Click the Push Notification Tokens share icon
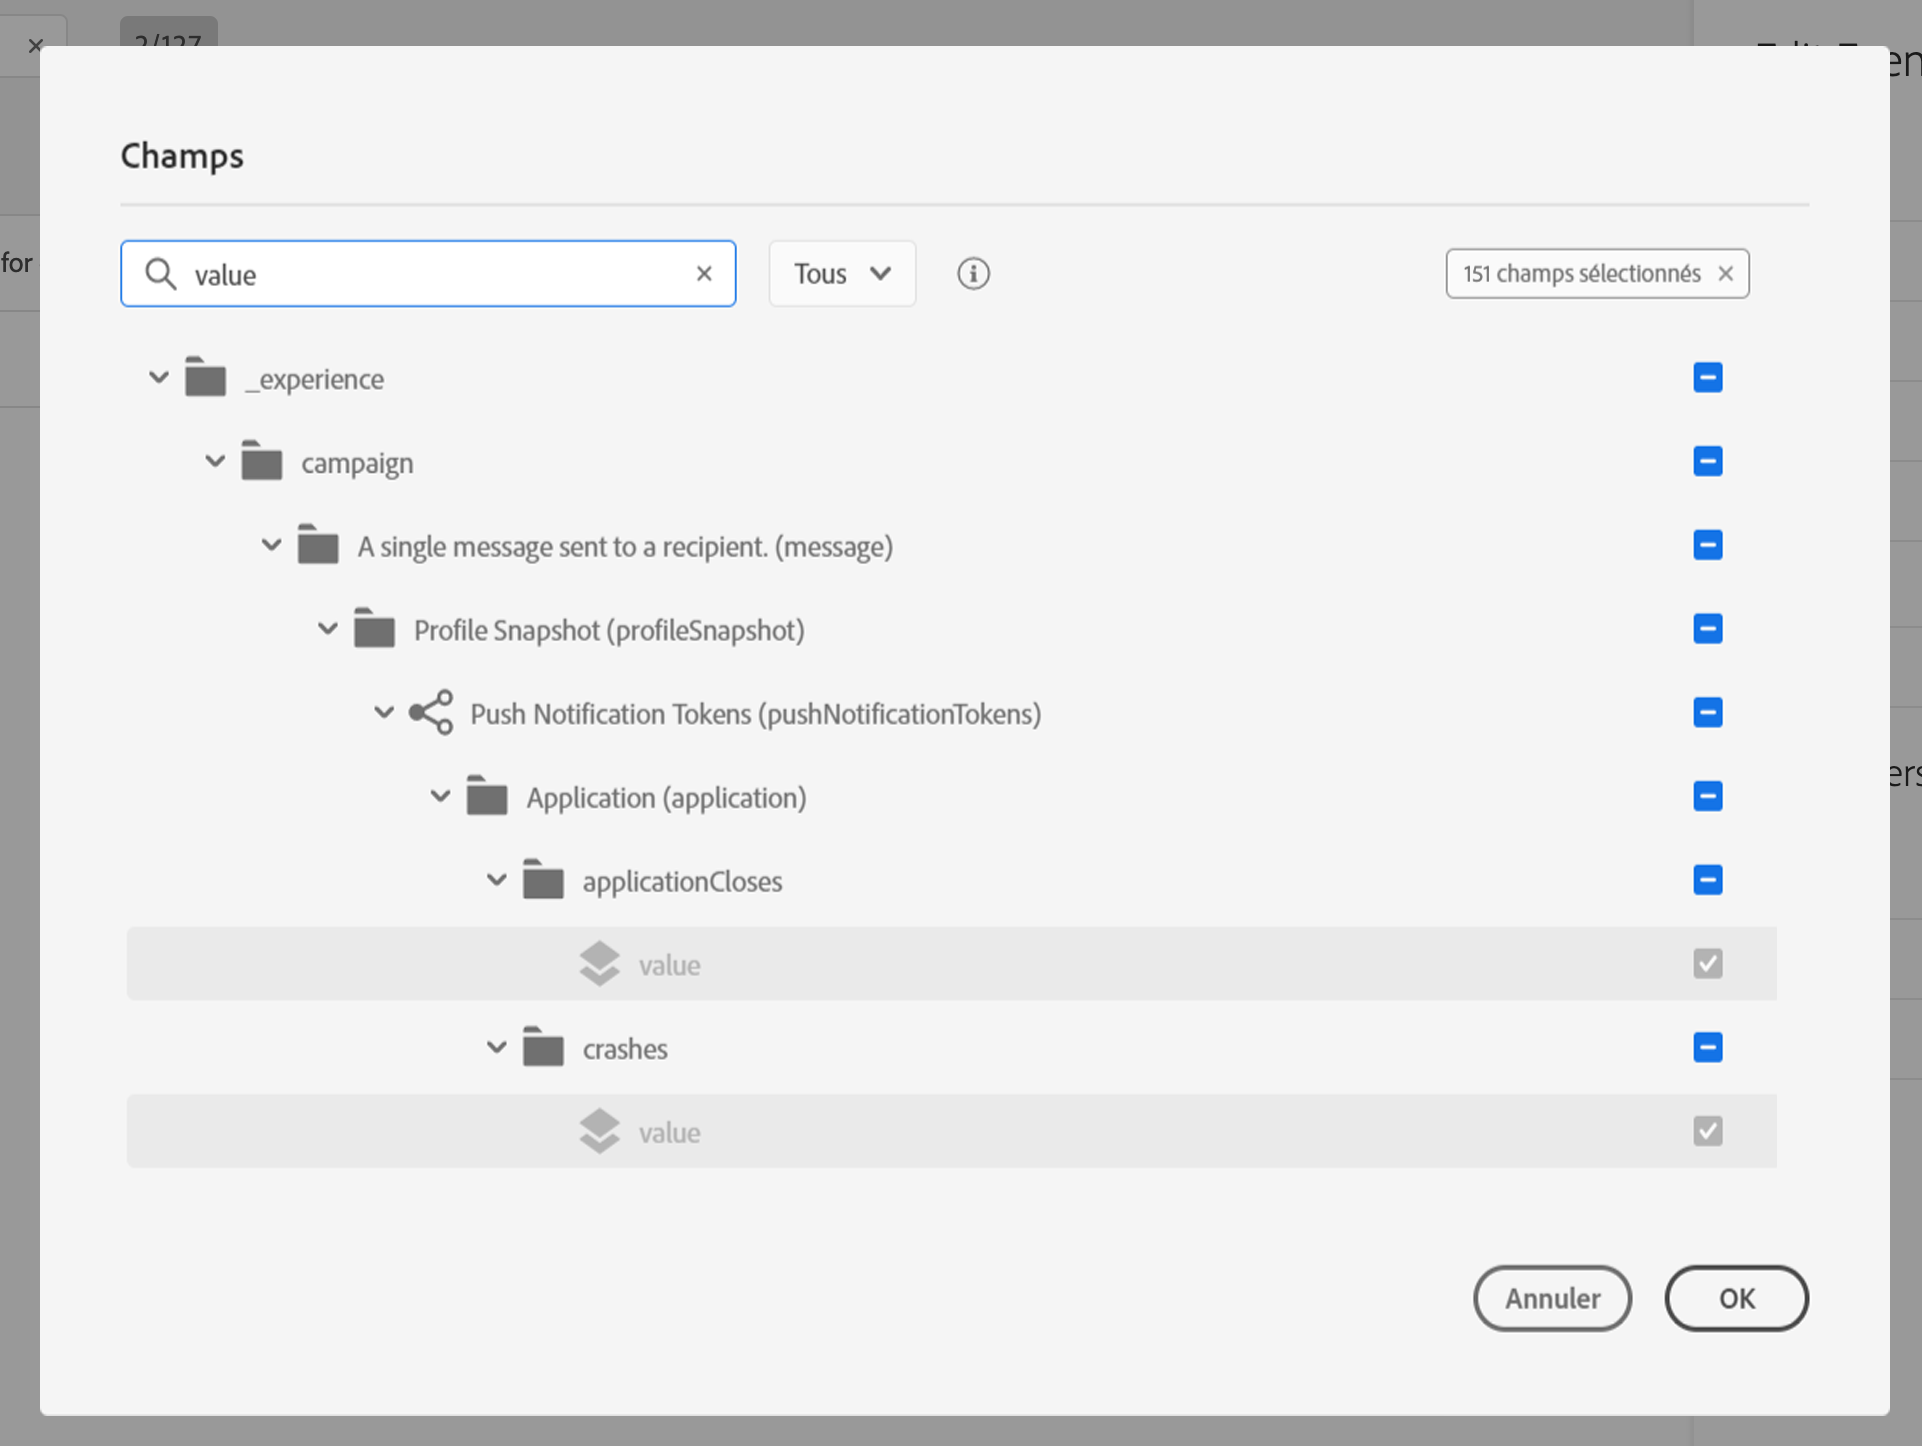 (x=431, y=713)
